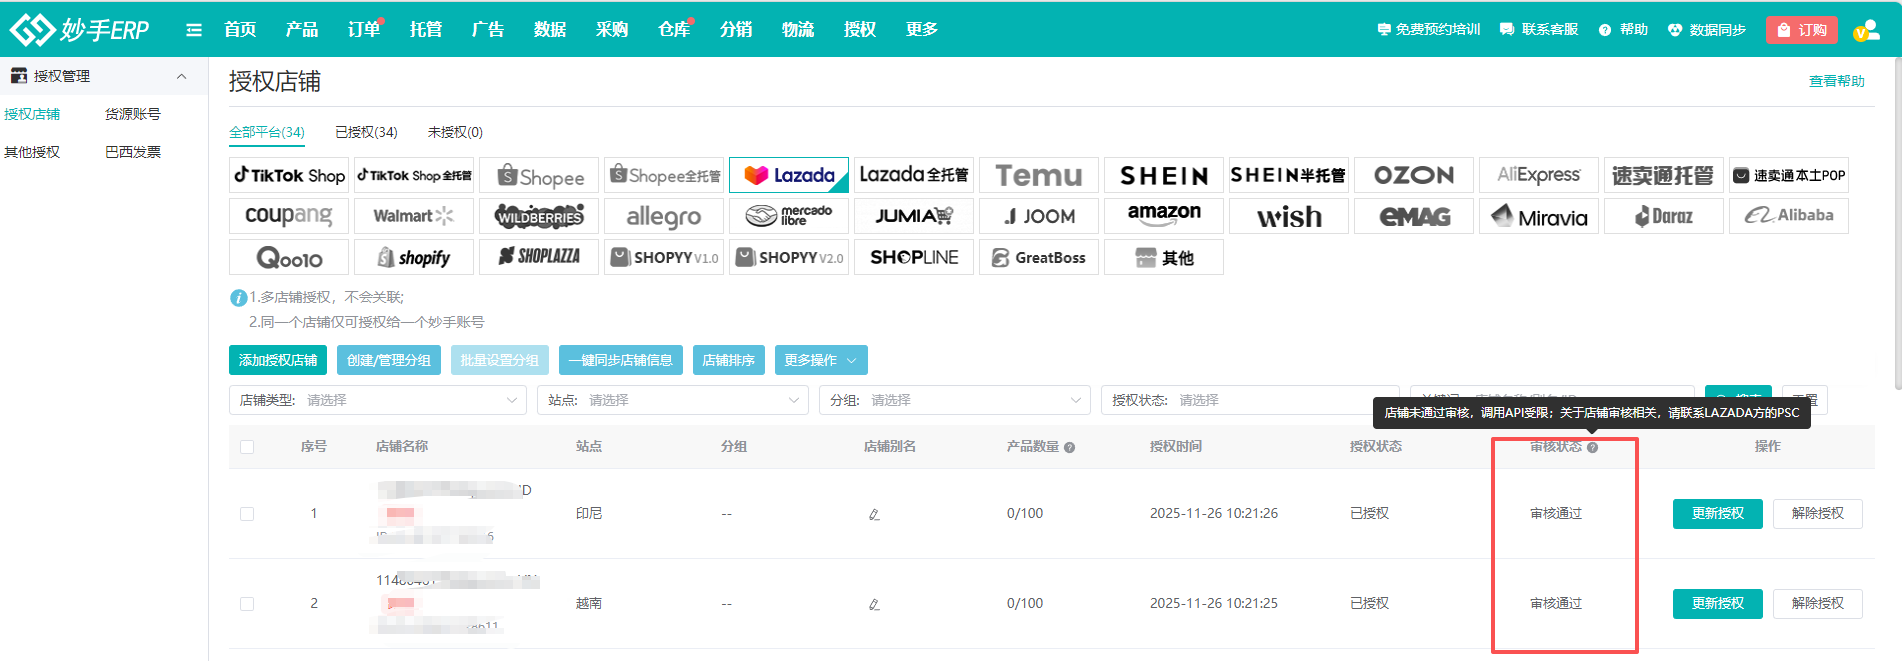The height and width of the screenshot is (661, 1902).
Task: Click the 产品数量 help question icon
Action: 1069,447
